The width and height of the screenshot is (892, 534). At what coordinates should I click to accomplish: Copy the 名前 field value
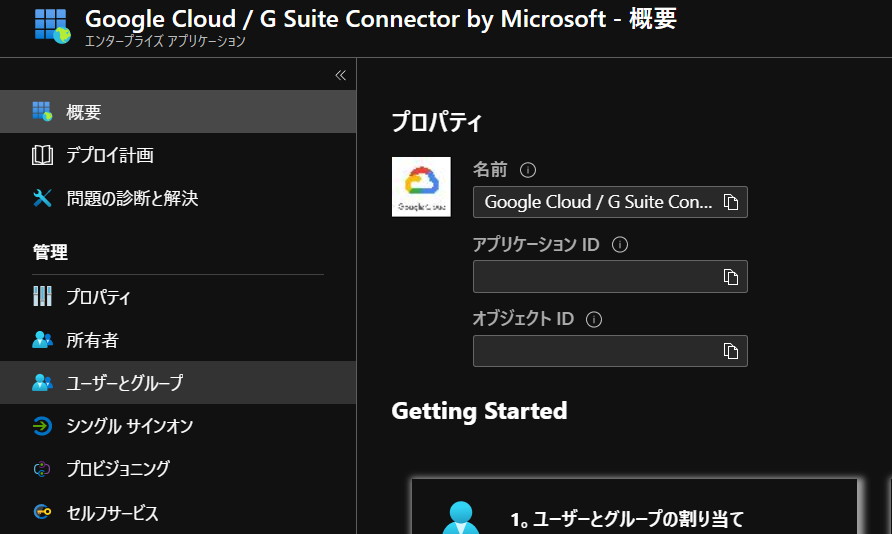click(x=731, y=202)
